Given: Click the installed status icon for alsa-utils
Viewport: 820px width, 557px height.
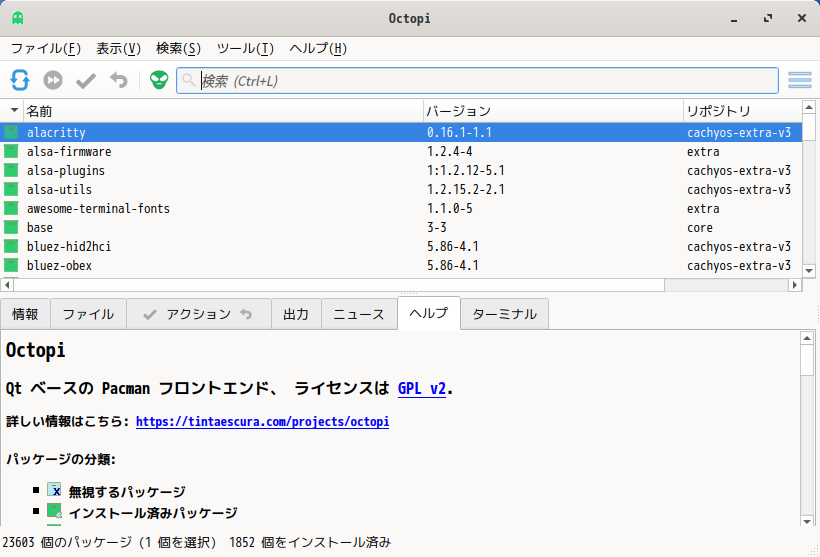Looking at the screenshot, I should pyautogui.click(x=11, y=189).
